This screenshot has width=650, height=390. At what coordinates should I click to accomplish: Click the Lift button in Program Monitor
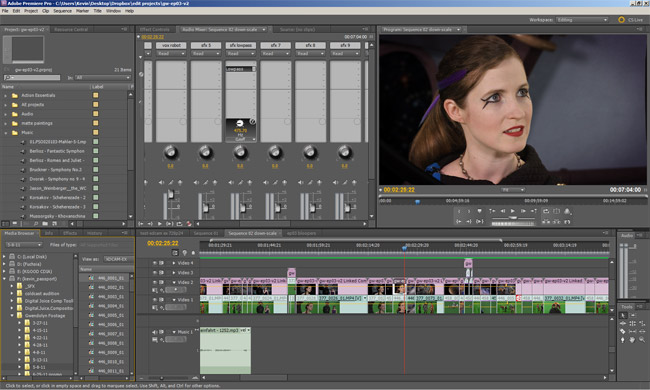pos(546,221)
